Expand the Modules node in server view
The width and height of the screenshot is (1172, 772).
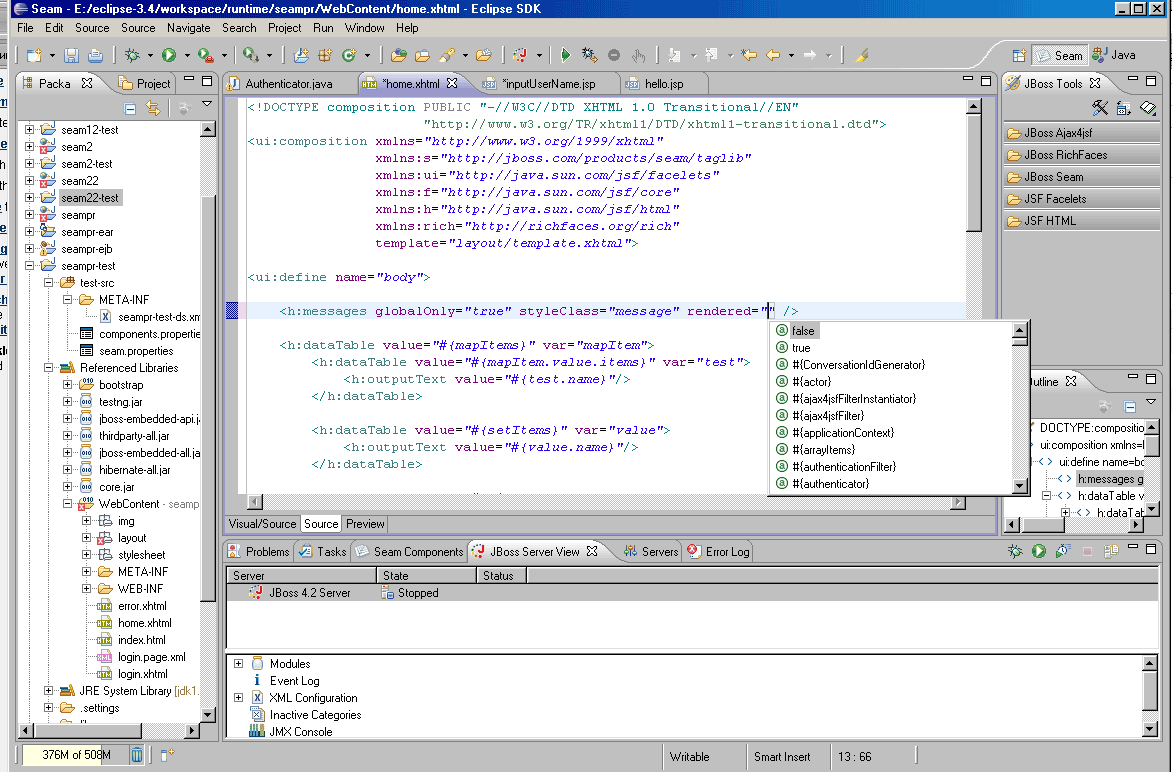pos(239,664)
